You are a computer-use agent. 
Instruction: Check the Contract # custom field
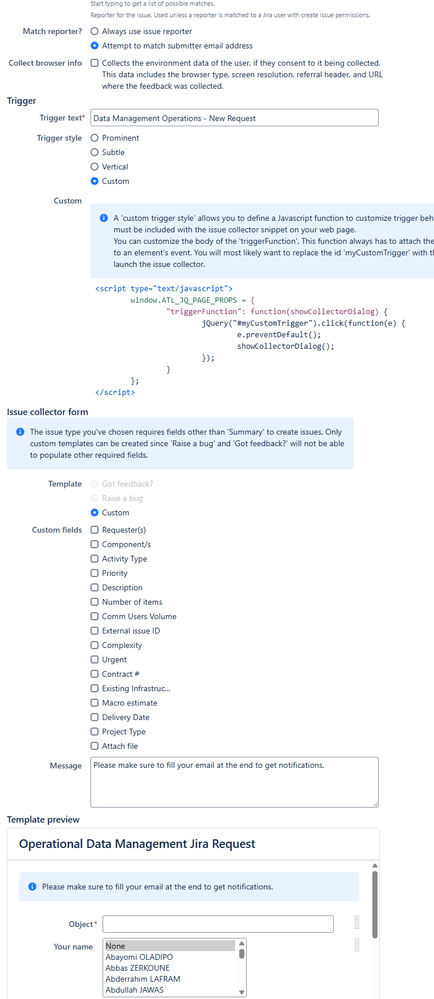tap(95, 674)
